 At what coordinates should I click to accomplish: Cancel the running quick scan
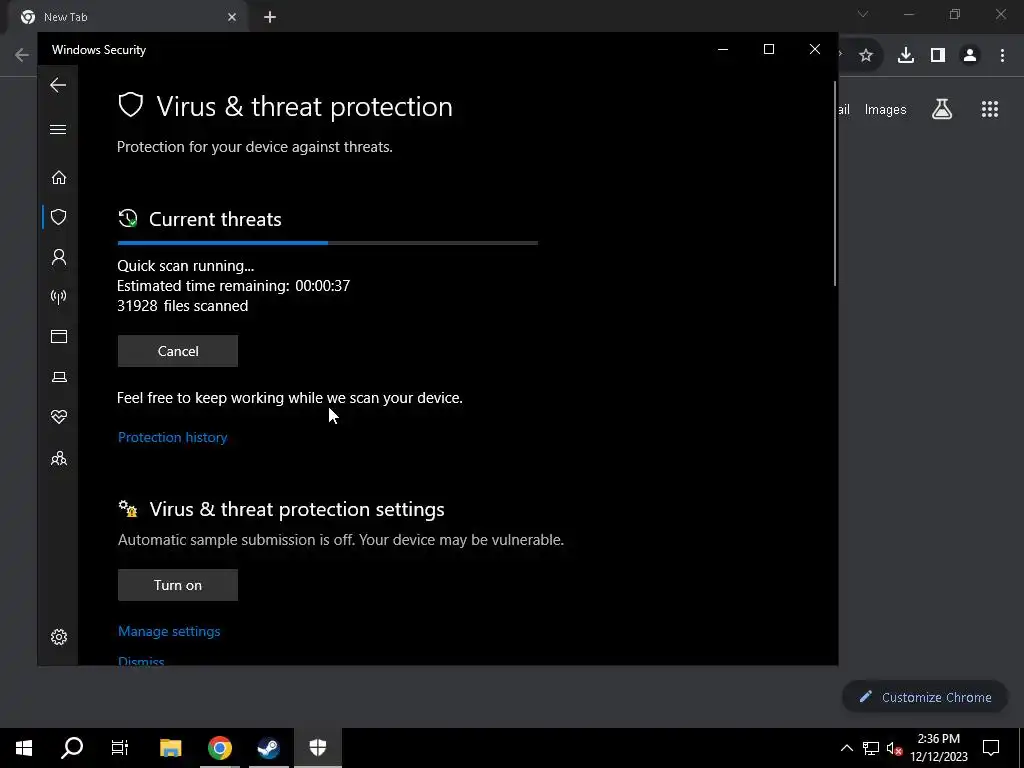(x=178, y=351)
